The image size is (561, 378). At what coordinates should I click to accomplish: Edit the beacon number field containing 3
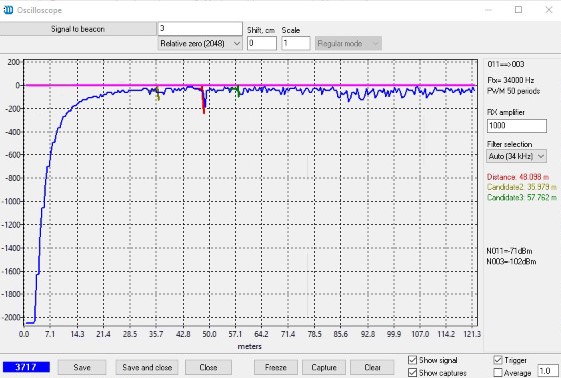[200, 29]
